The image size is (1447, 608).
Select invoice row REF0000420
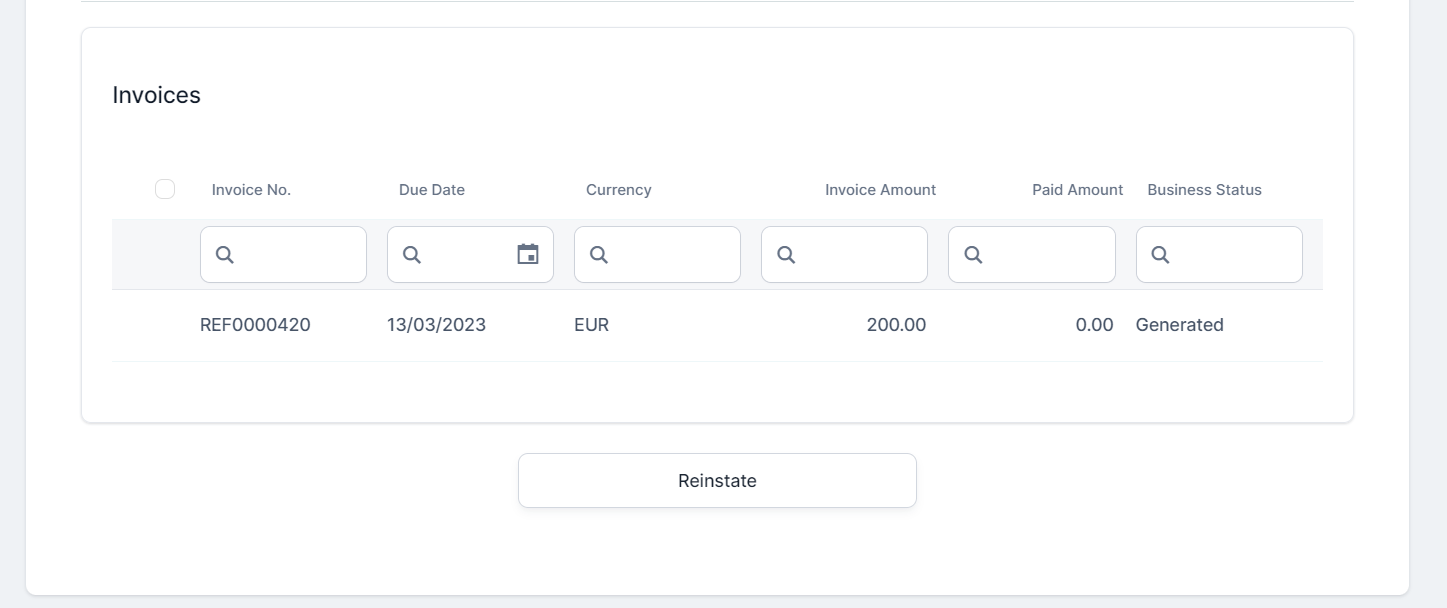(255, 325)
